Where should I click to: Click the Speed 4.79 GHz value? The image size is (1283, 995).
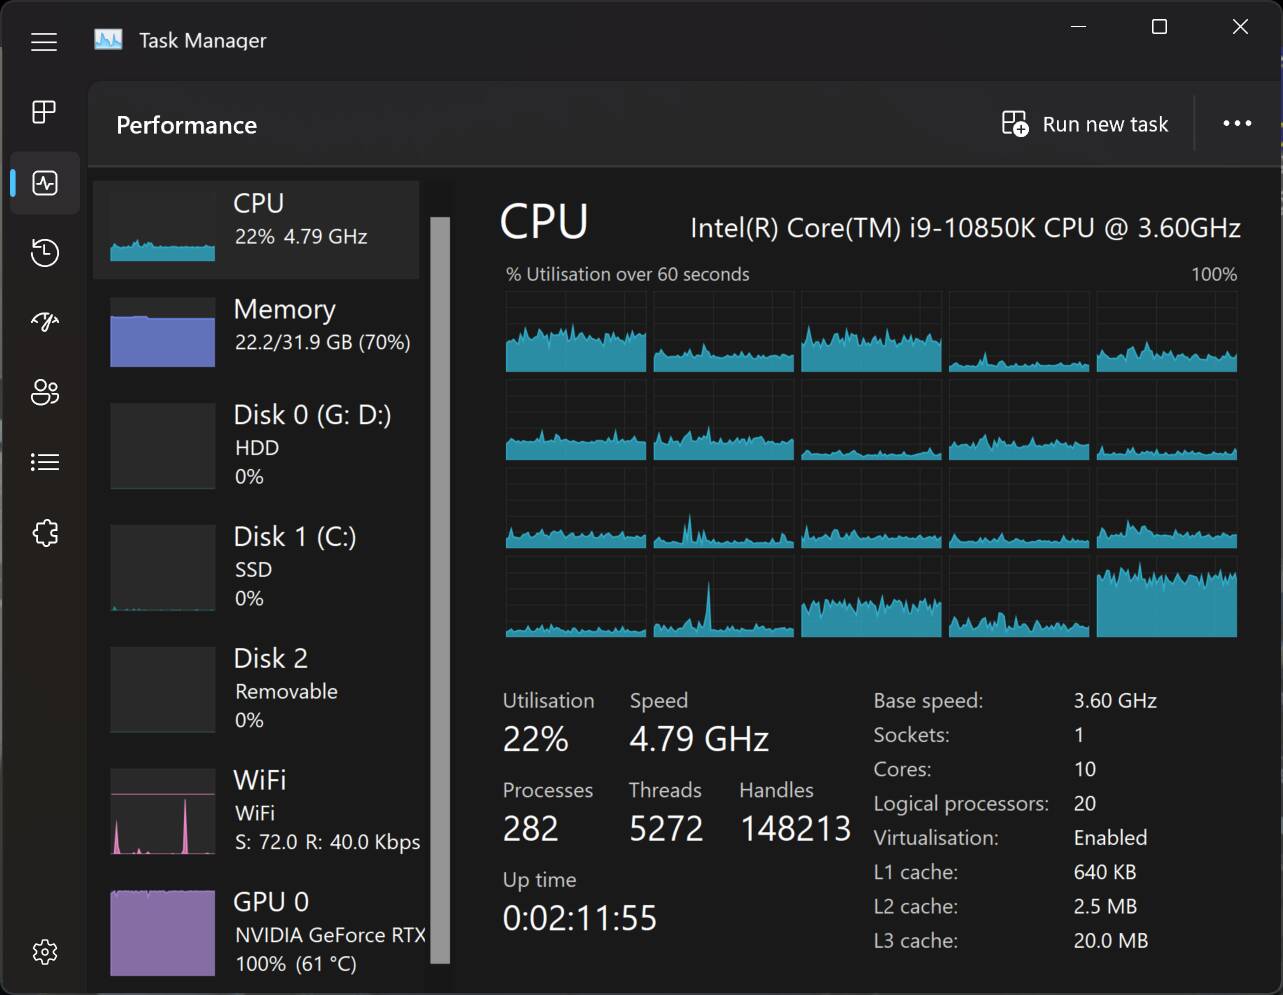(699, 740)
